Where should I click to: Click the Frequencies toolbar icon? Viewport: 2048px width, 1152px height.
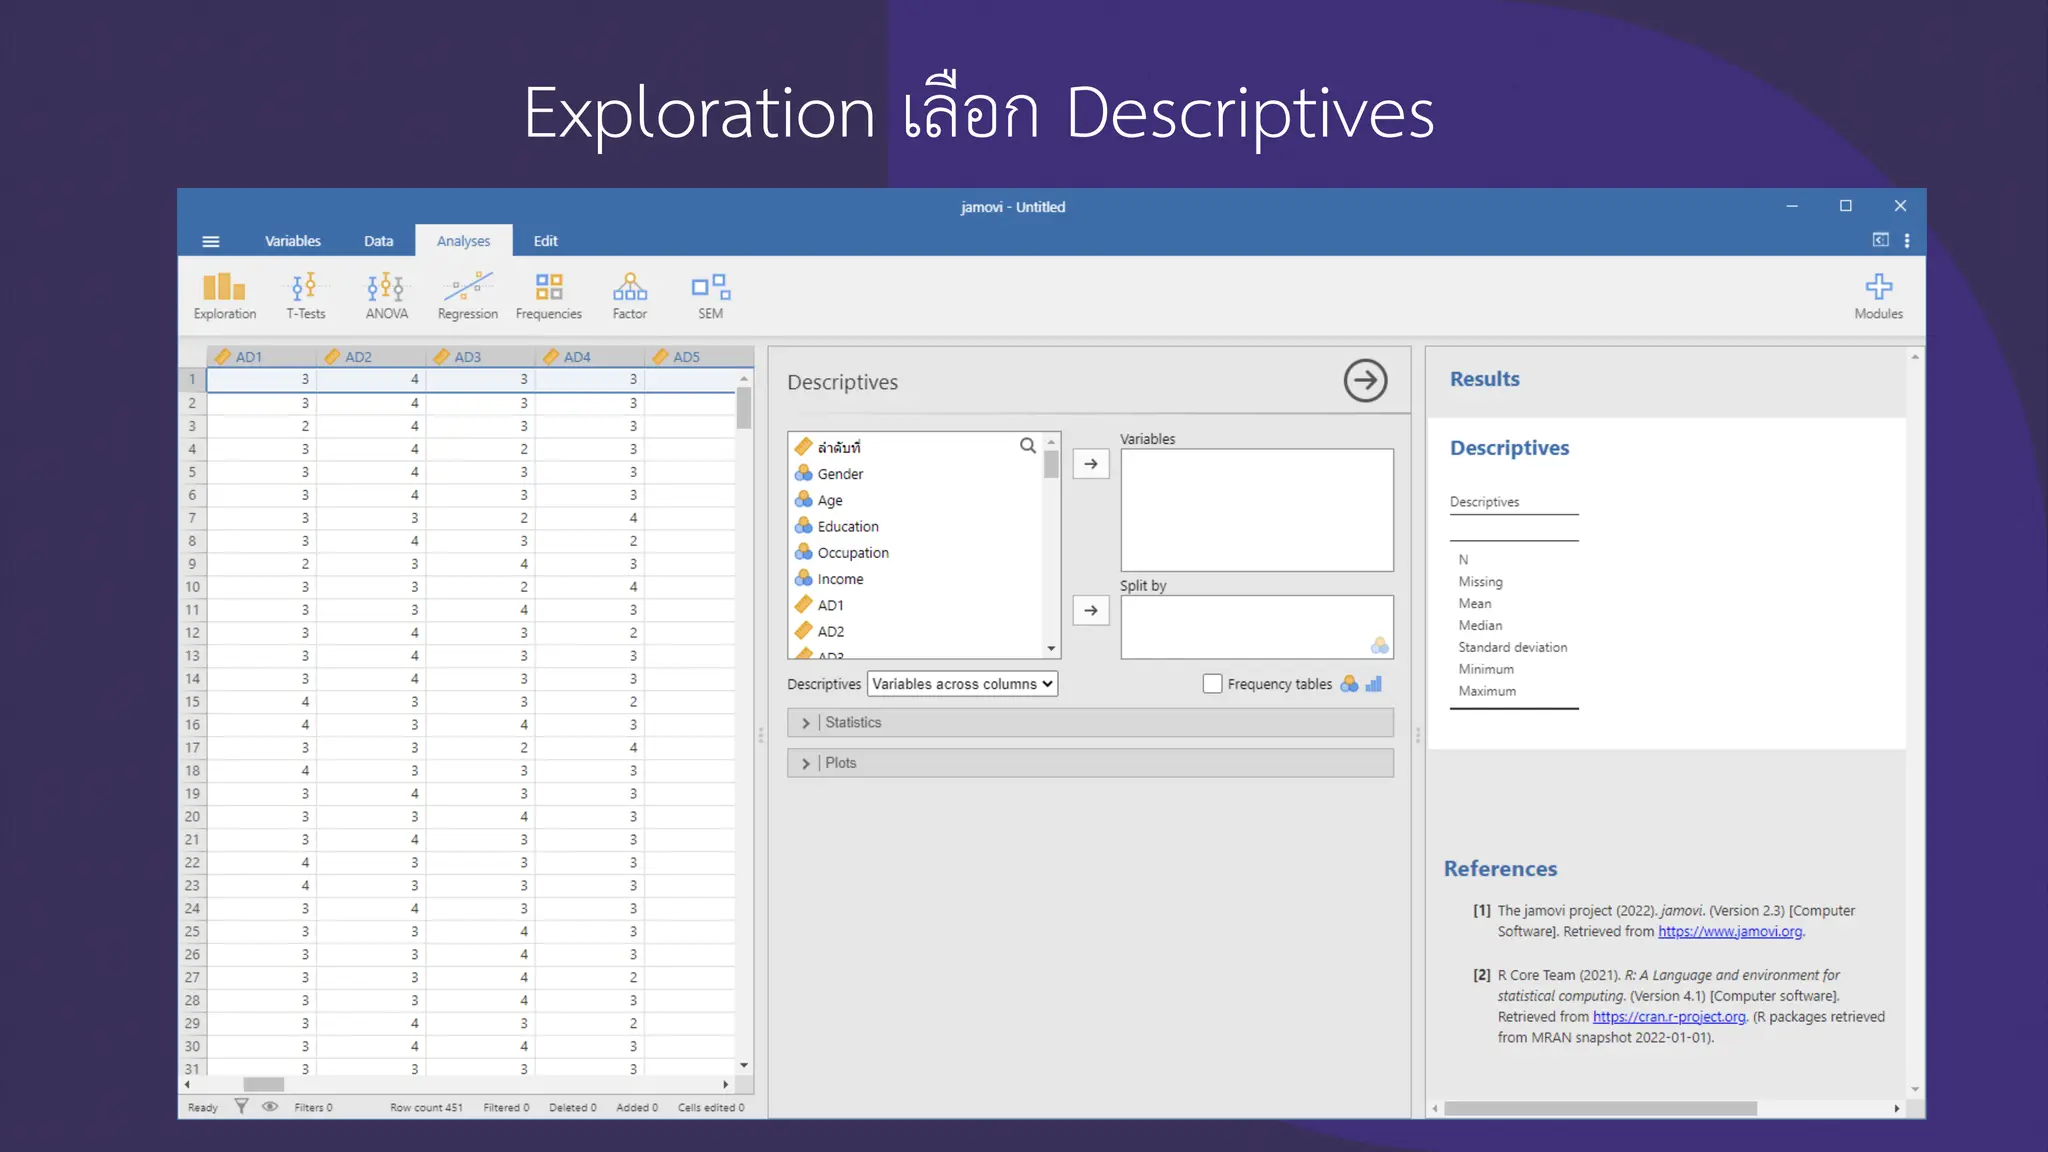pyautogui.click(x=548, y=295)
